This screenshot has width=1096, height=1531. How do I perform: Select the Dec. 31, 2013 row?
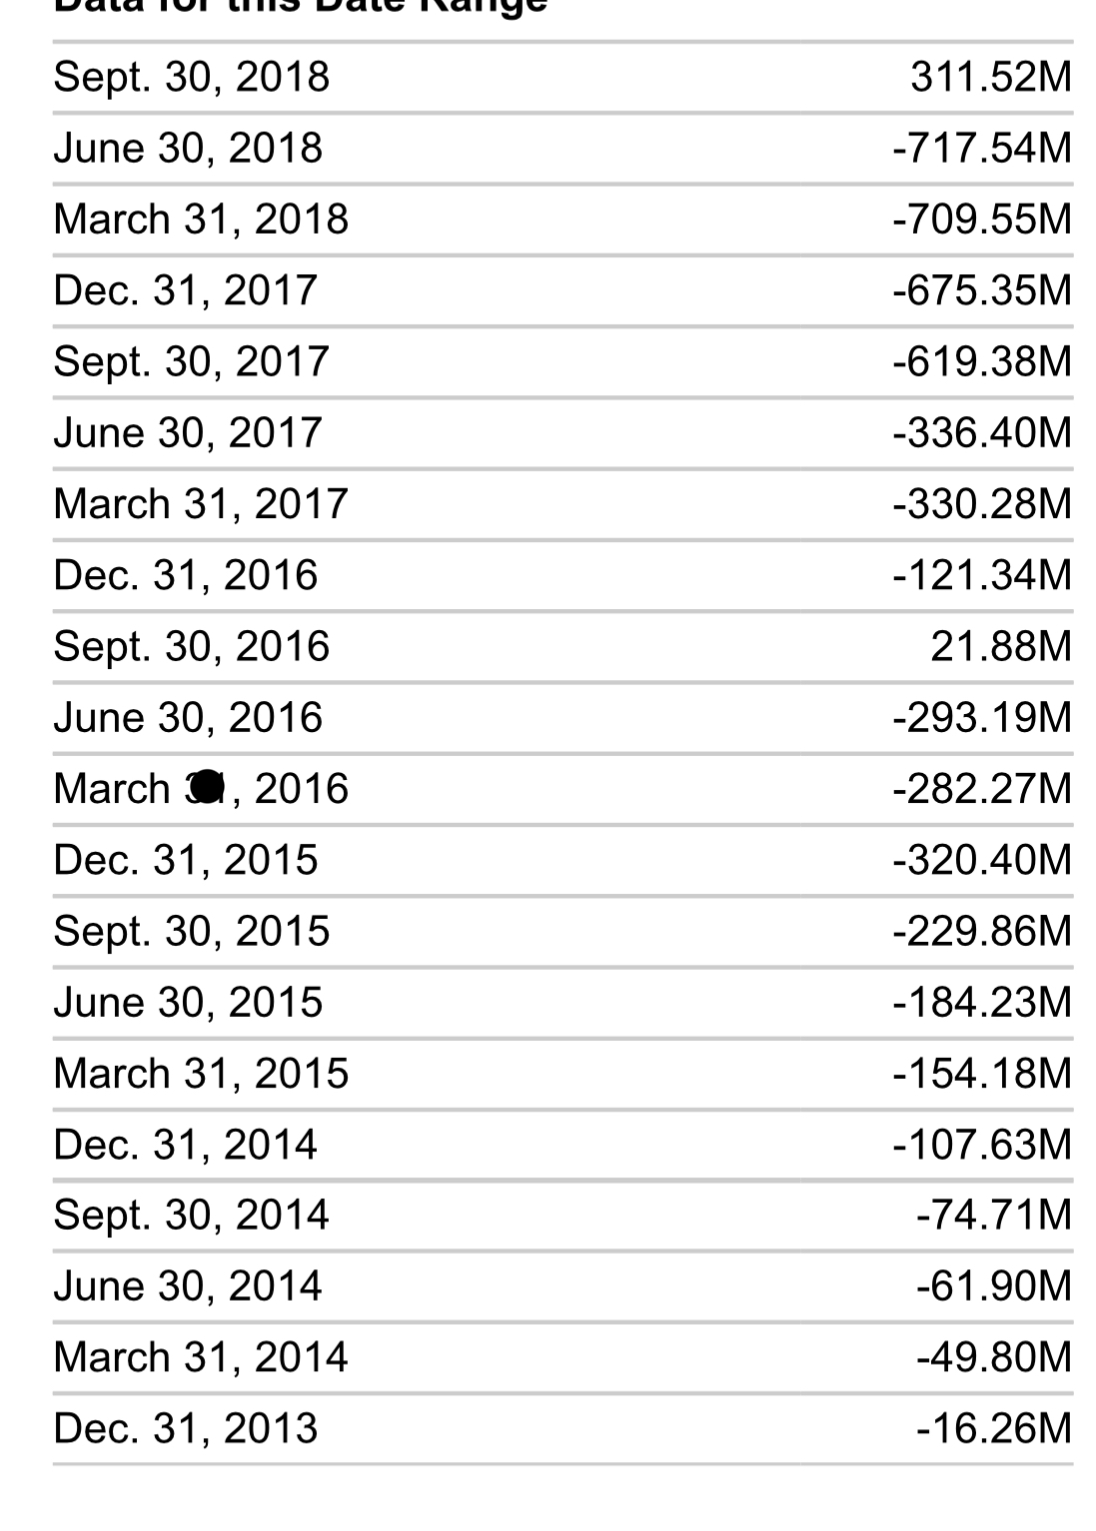(563, 1429)
